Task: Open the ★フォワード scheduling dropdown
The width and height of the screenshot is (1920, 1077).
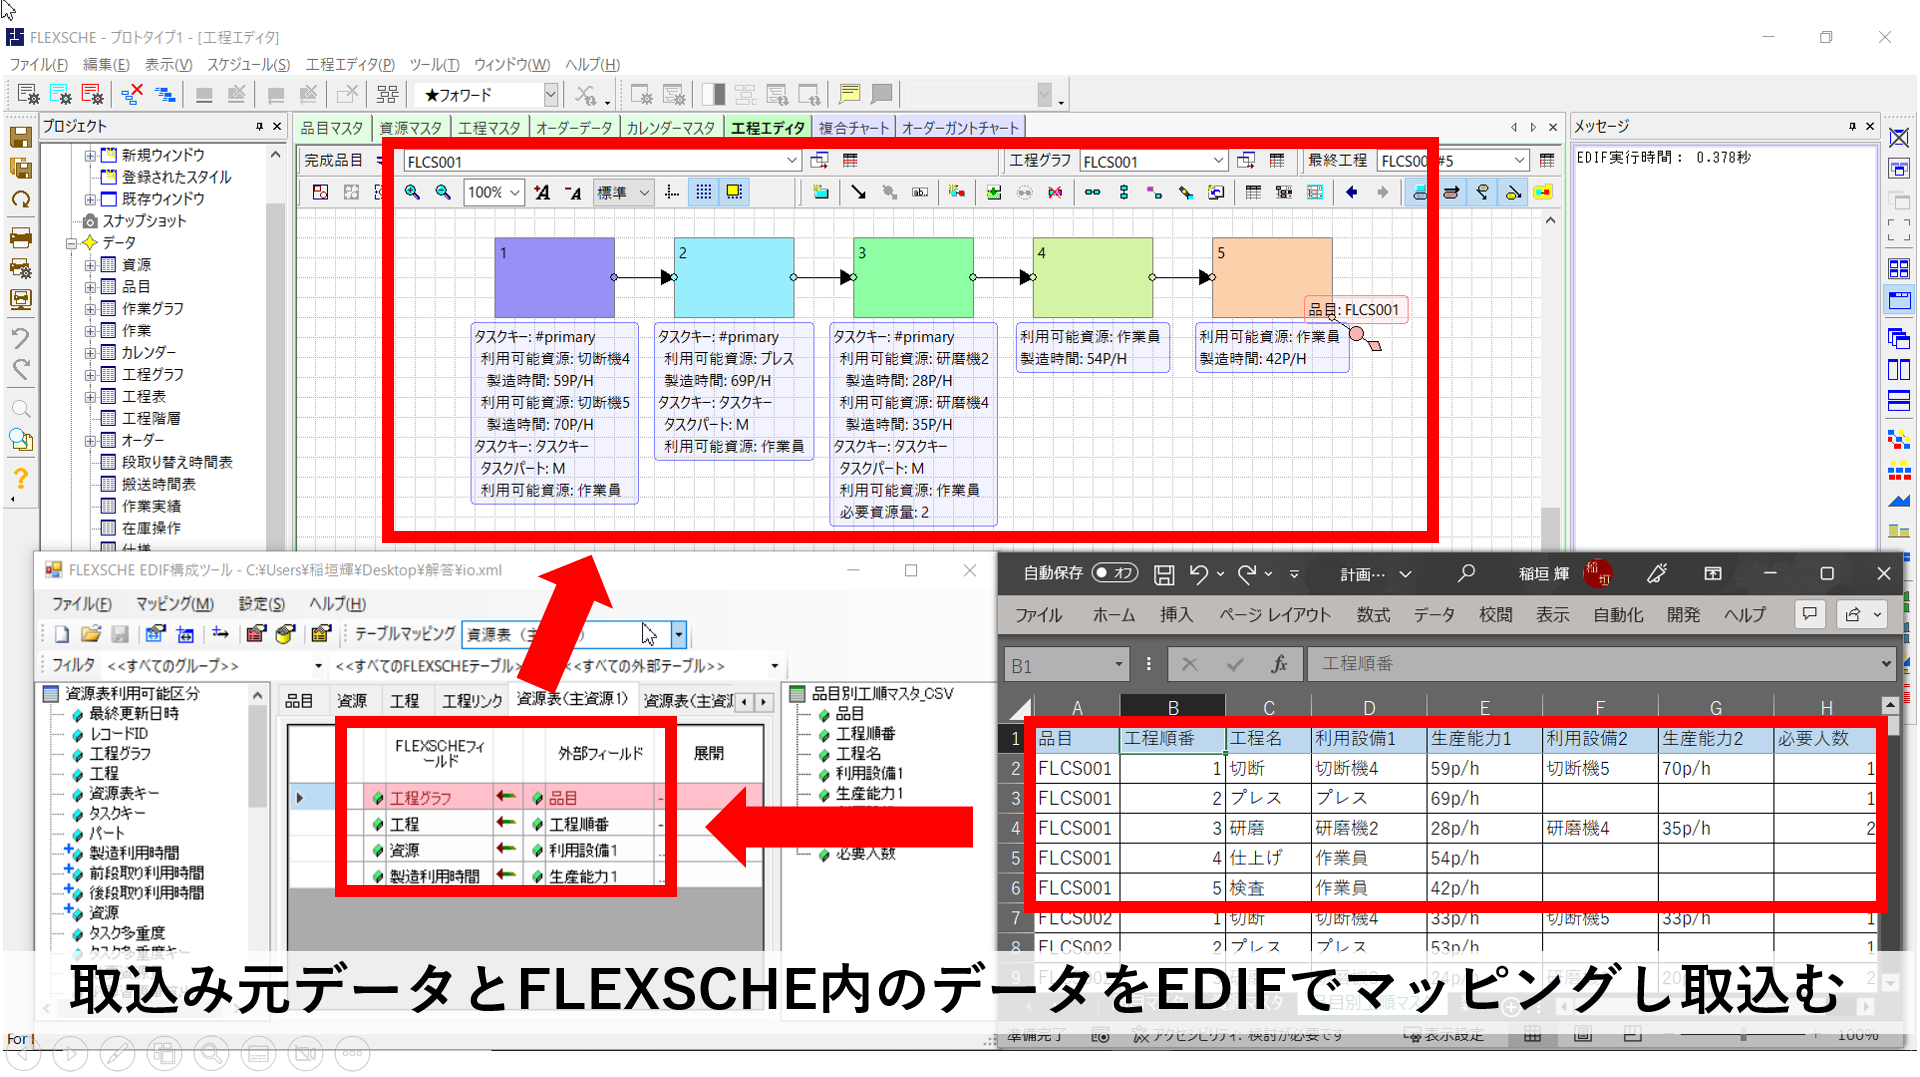Action: click(x=550, y=95)
